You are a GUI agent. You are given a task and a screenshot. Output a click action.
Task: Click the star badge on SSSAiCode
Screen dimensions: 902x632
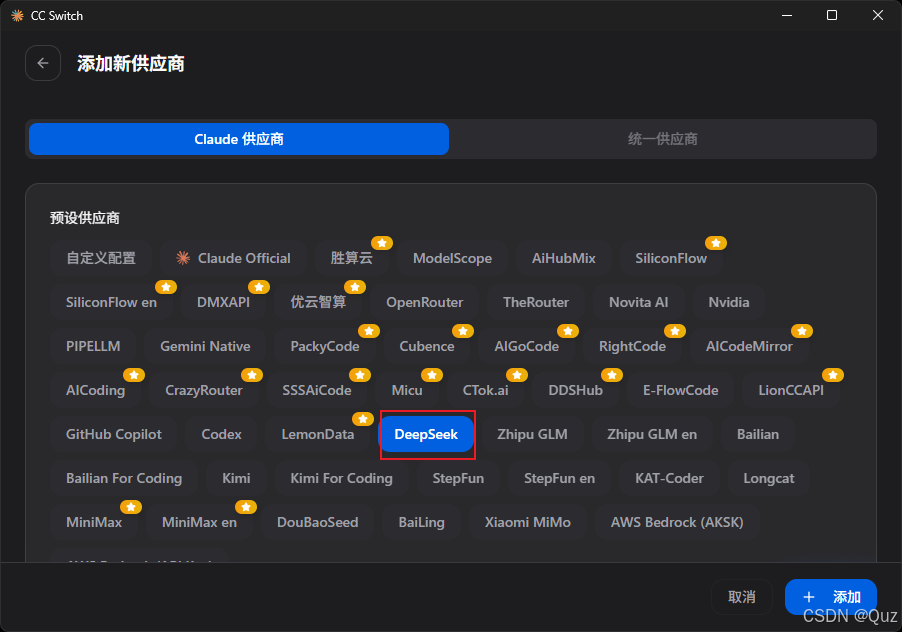(x=360, y=375)
